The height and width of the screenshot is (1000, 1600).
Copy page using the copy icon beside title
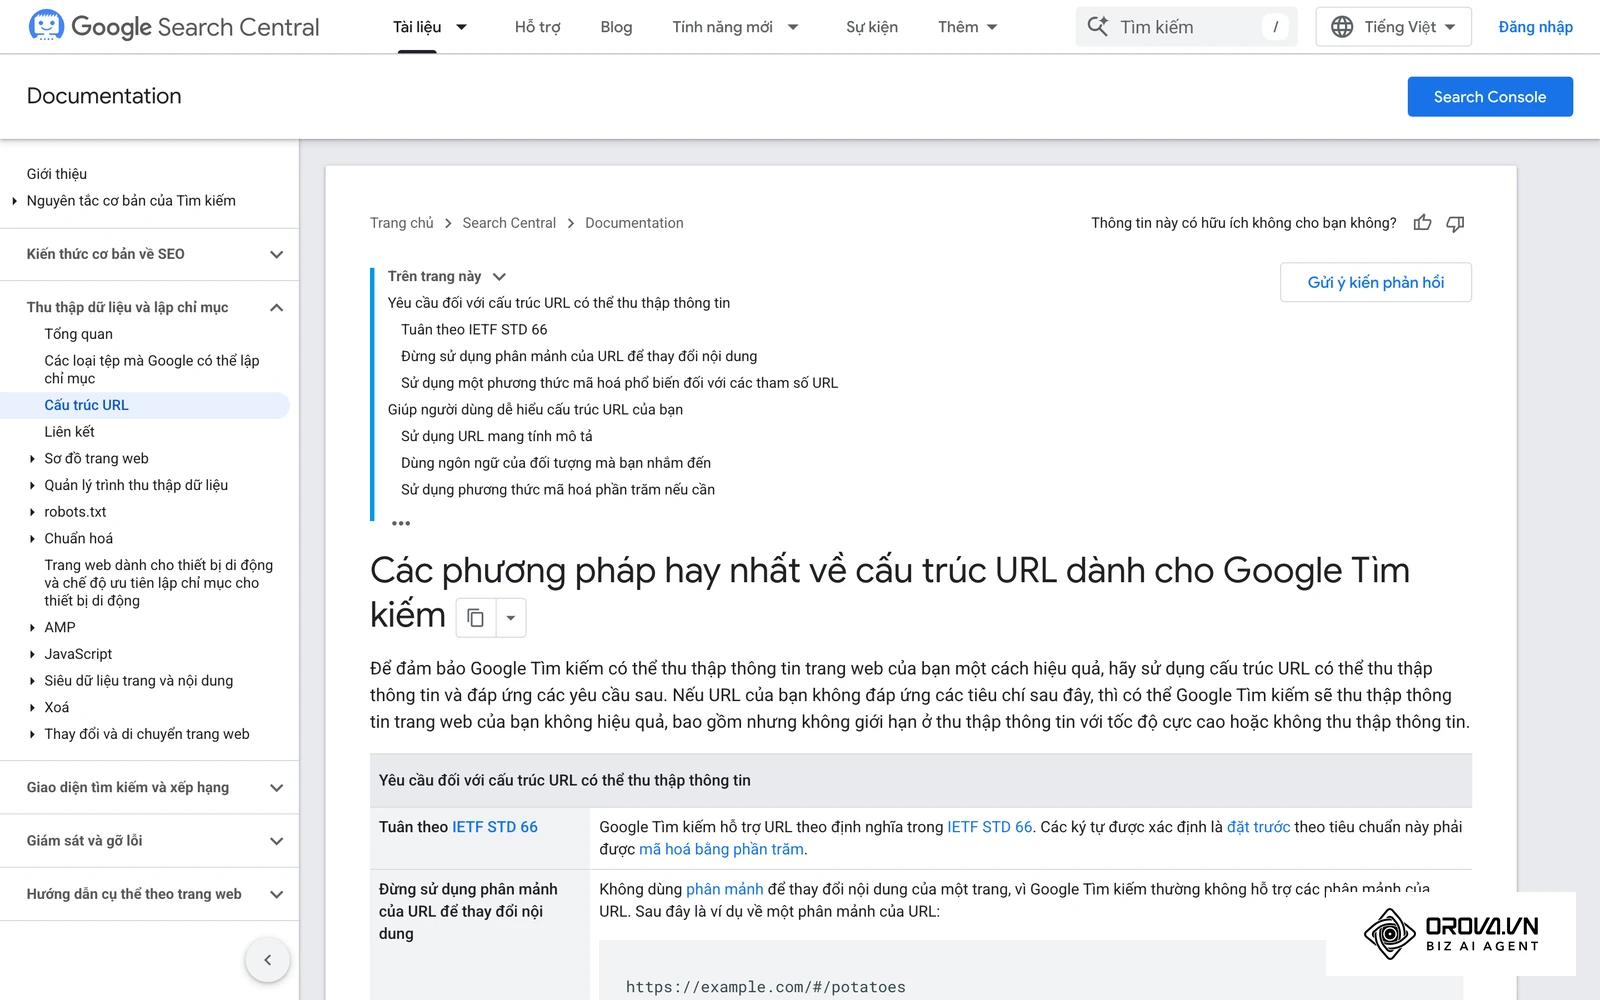tap(476, 618)
